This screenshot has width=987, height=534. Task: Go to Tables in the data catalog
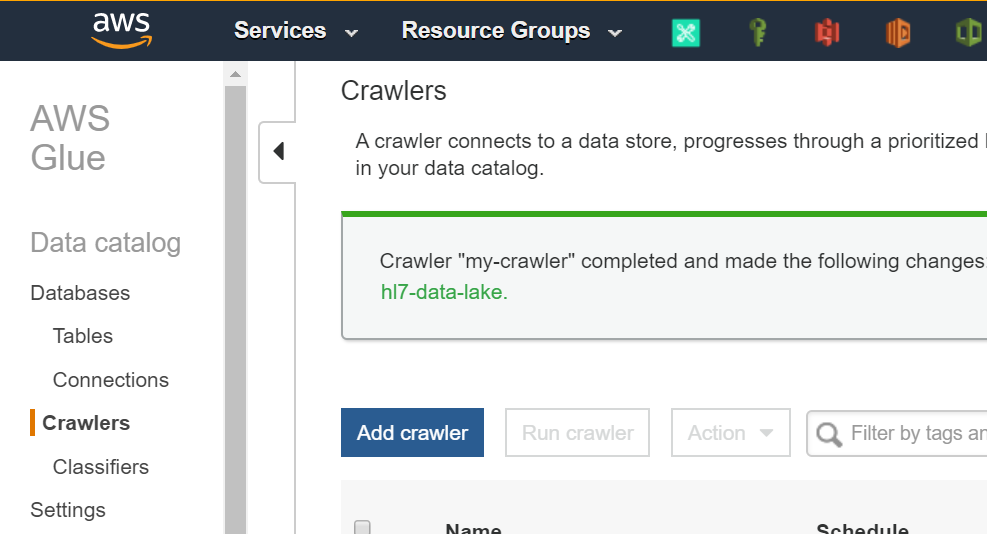click(82, 336)
